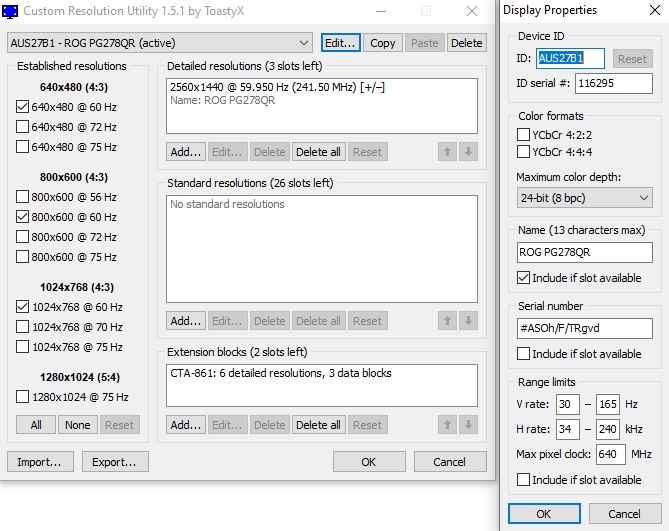The height and width of the screenshot is (531, 669).
Task: Click the Export button
Action: [114, 462]
